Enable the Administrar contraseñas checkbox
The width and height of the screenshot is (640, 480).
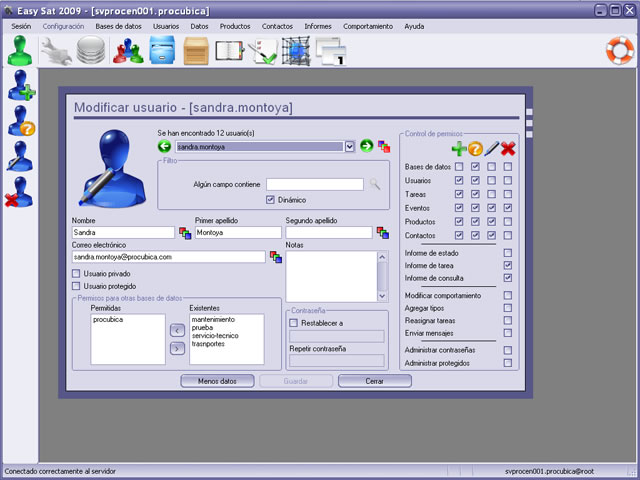point(508,350)
